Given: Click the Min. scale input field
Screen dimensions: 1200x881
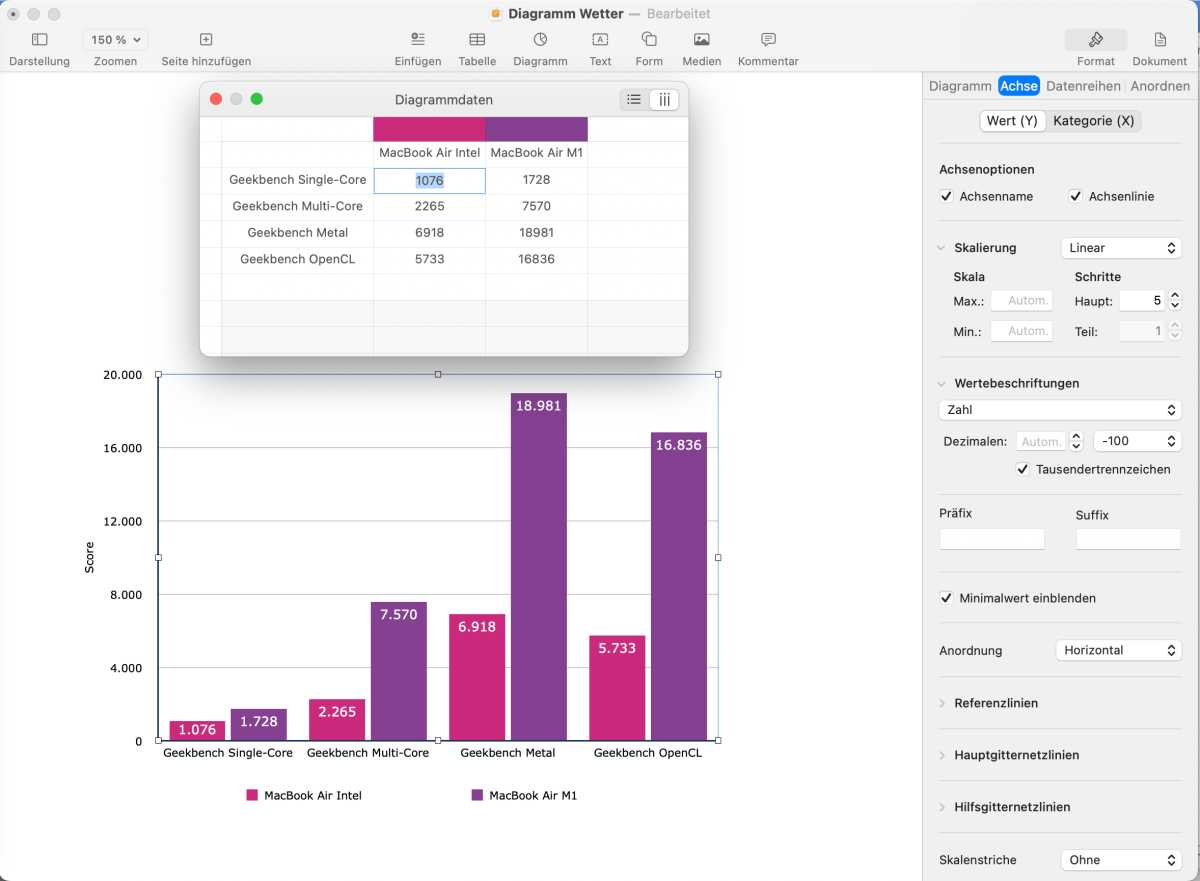Looking at the screenshot, I should 1021,331.
